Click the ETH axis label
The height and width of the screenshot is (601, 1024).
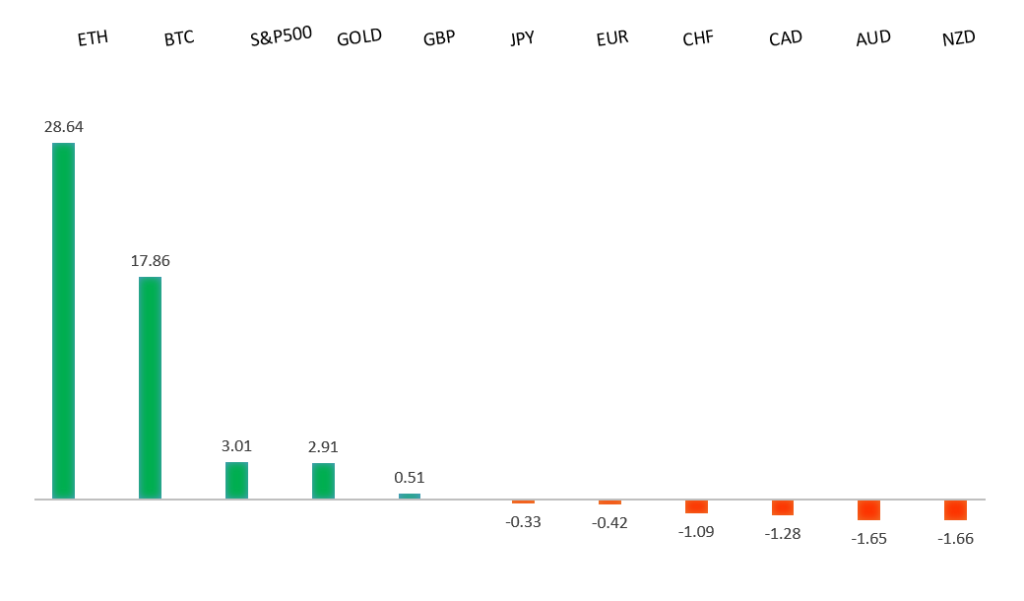pos(93,40)
